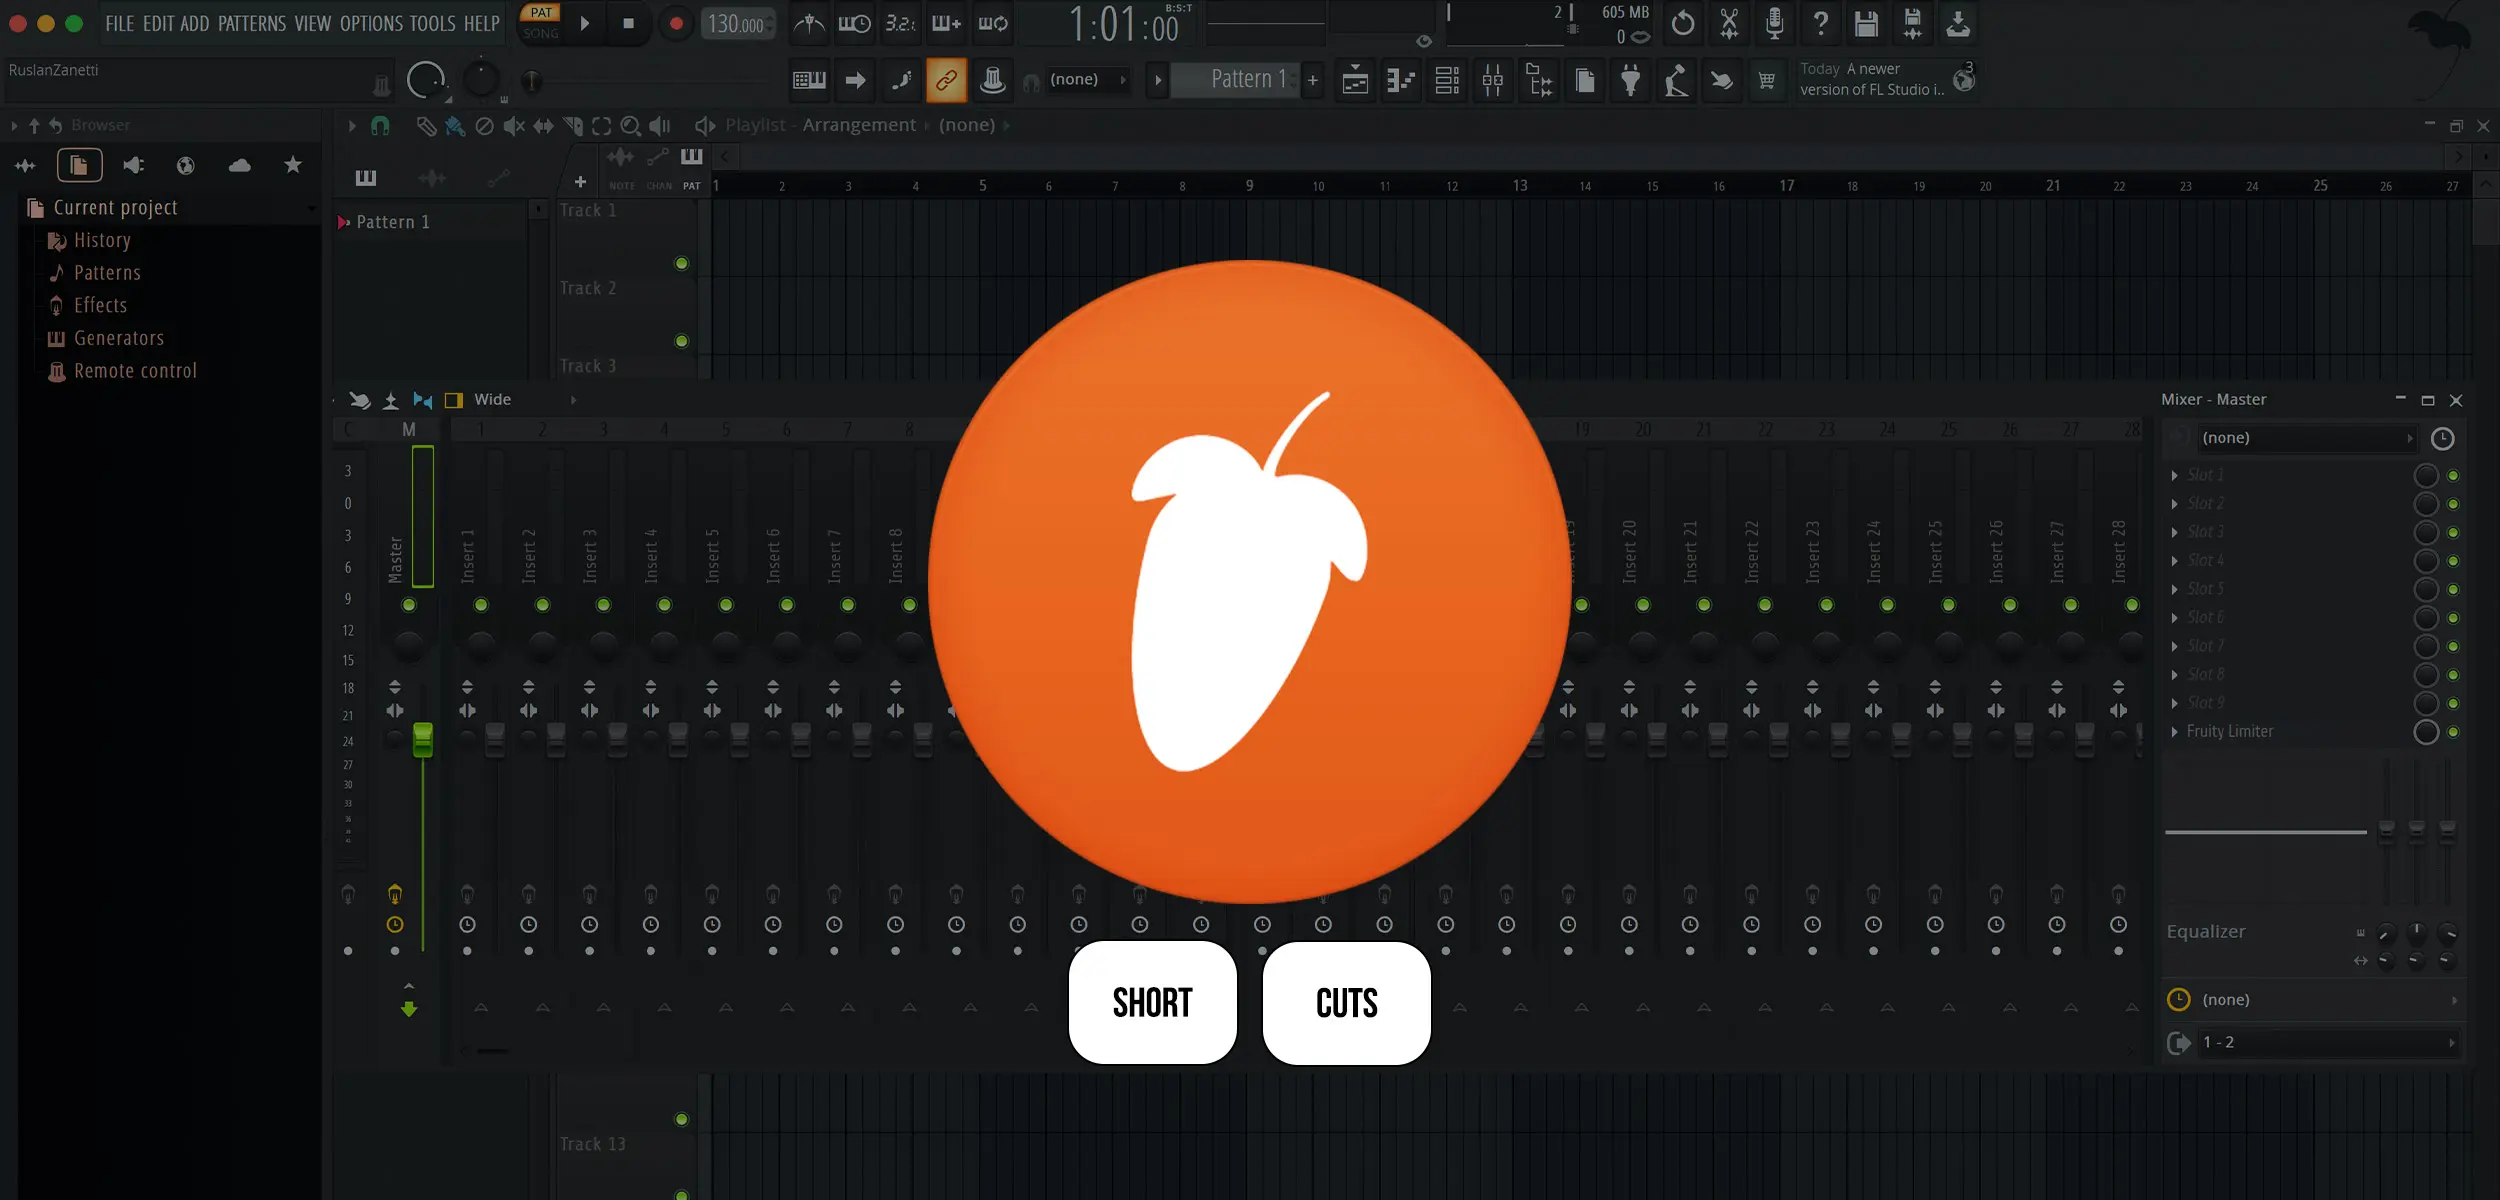This screenshot has width=2500, height=1200.
Task: Mute Track 2 using its green LED
Action: tap(682, 341)
